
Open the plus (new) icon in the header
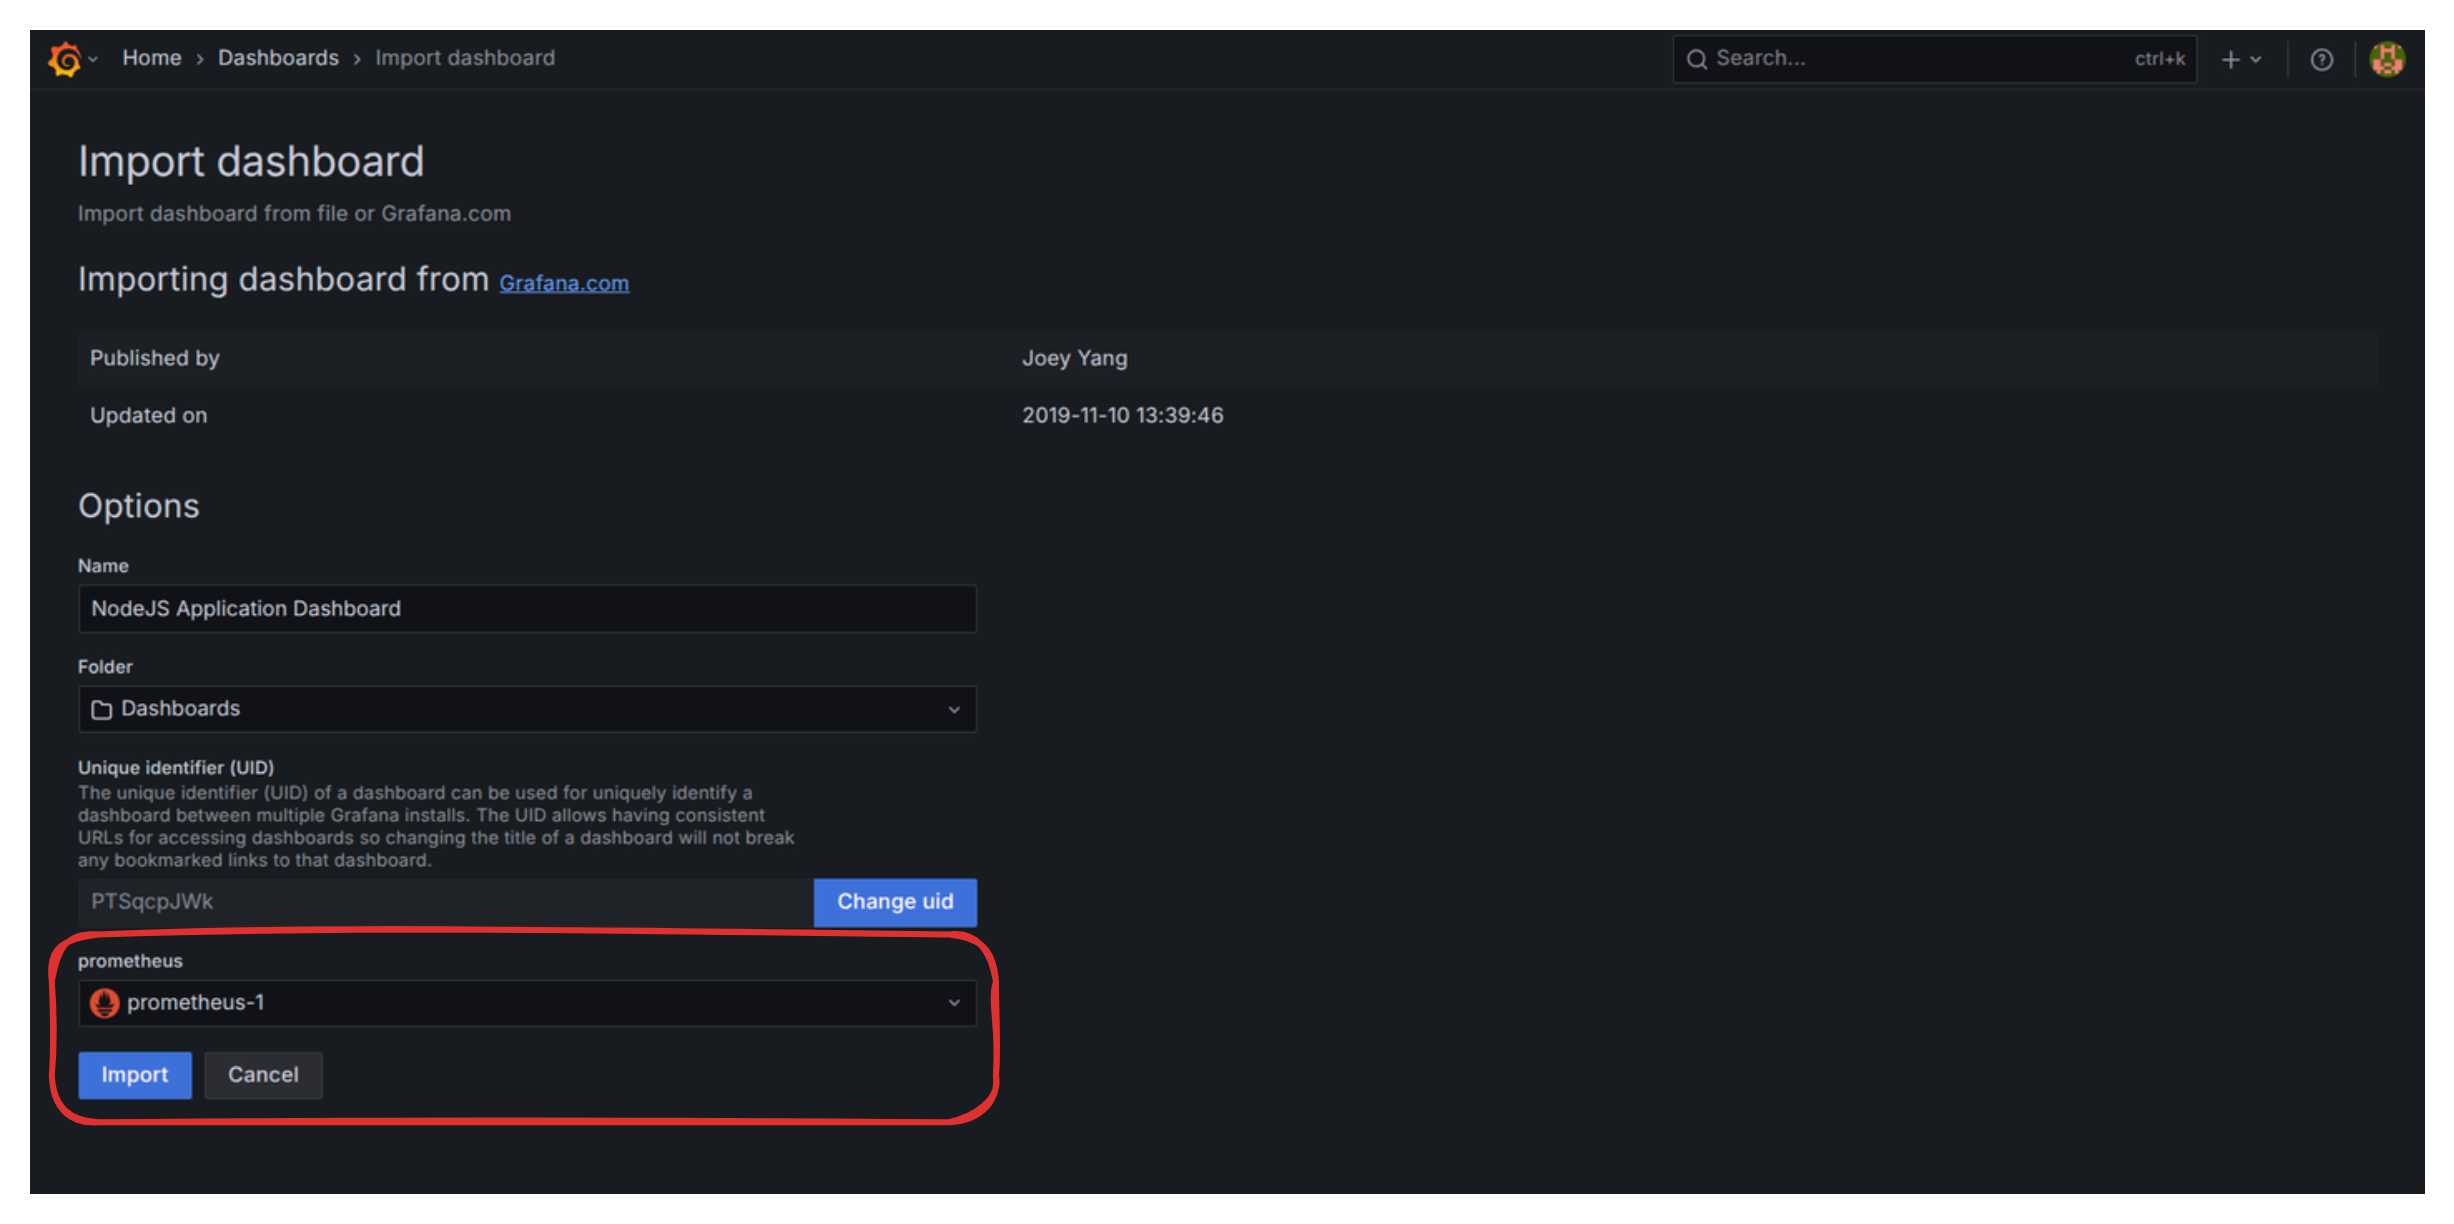(x=2230, y=59)
